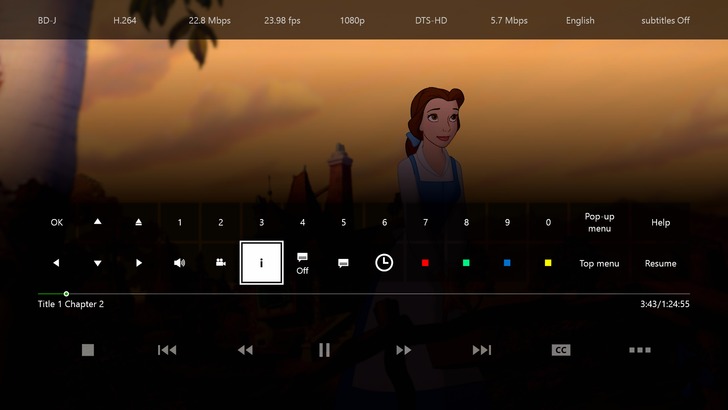Screen dimensions: 728x410
Task: Fast forward the movie
Action: pyautogui.click(x=403, y=350)
